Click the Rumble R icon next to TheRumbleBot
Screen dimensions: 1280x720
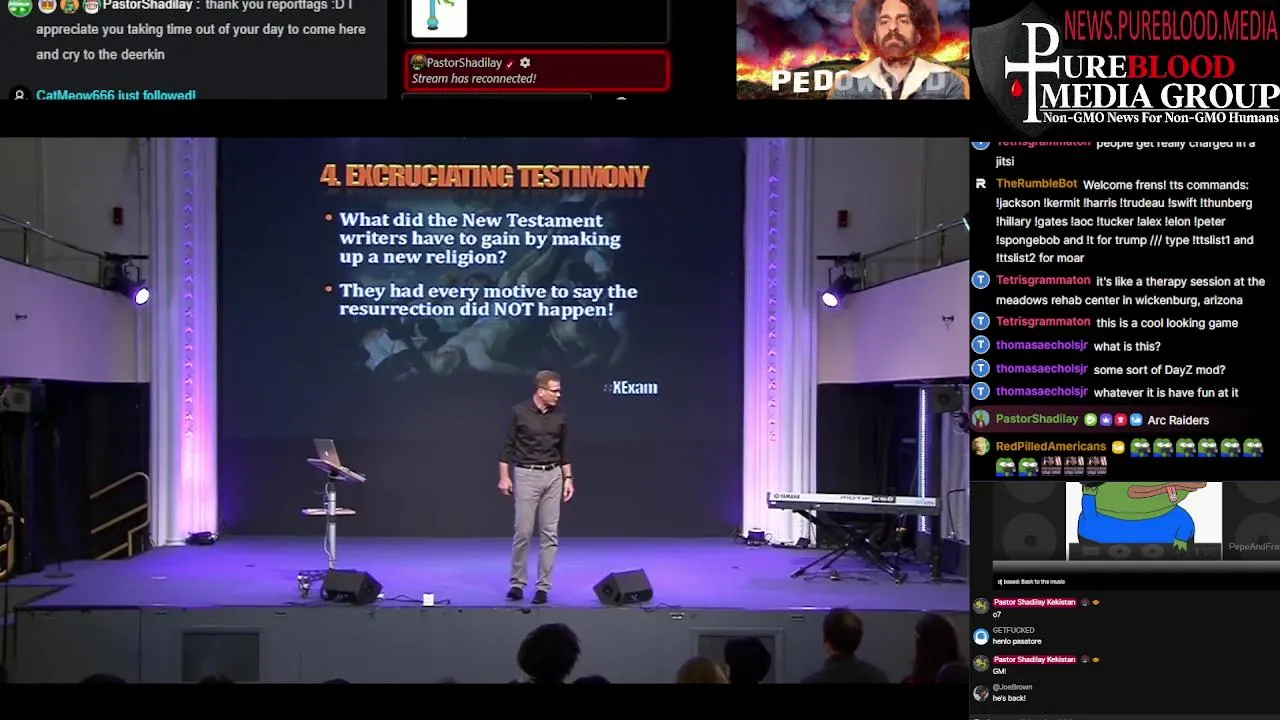coord(981,184)
